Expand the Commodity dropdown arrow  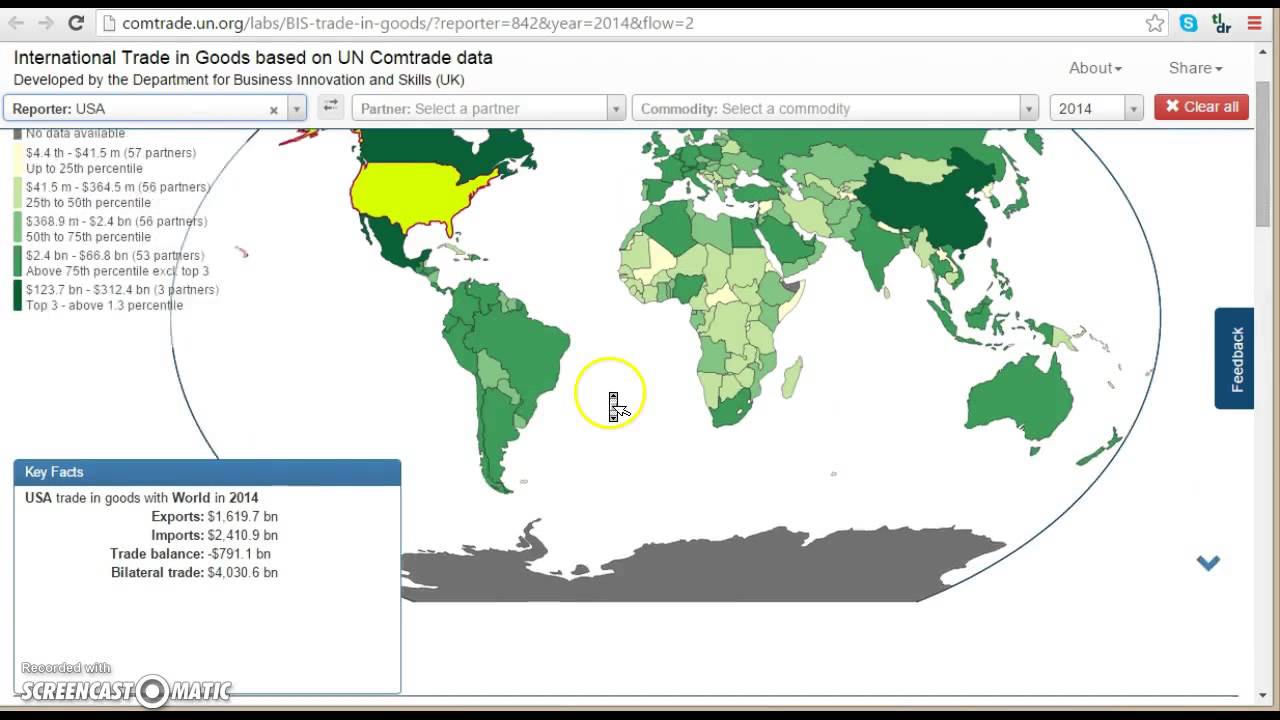coord(1029,109)
